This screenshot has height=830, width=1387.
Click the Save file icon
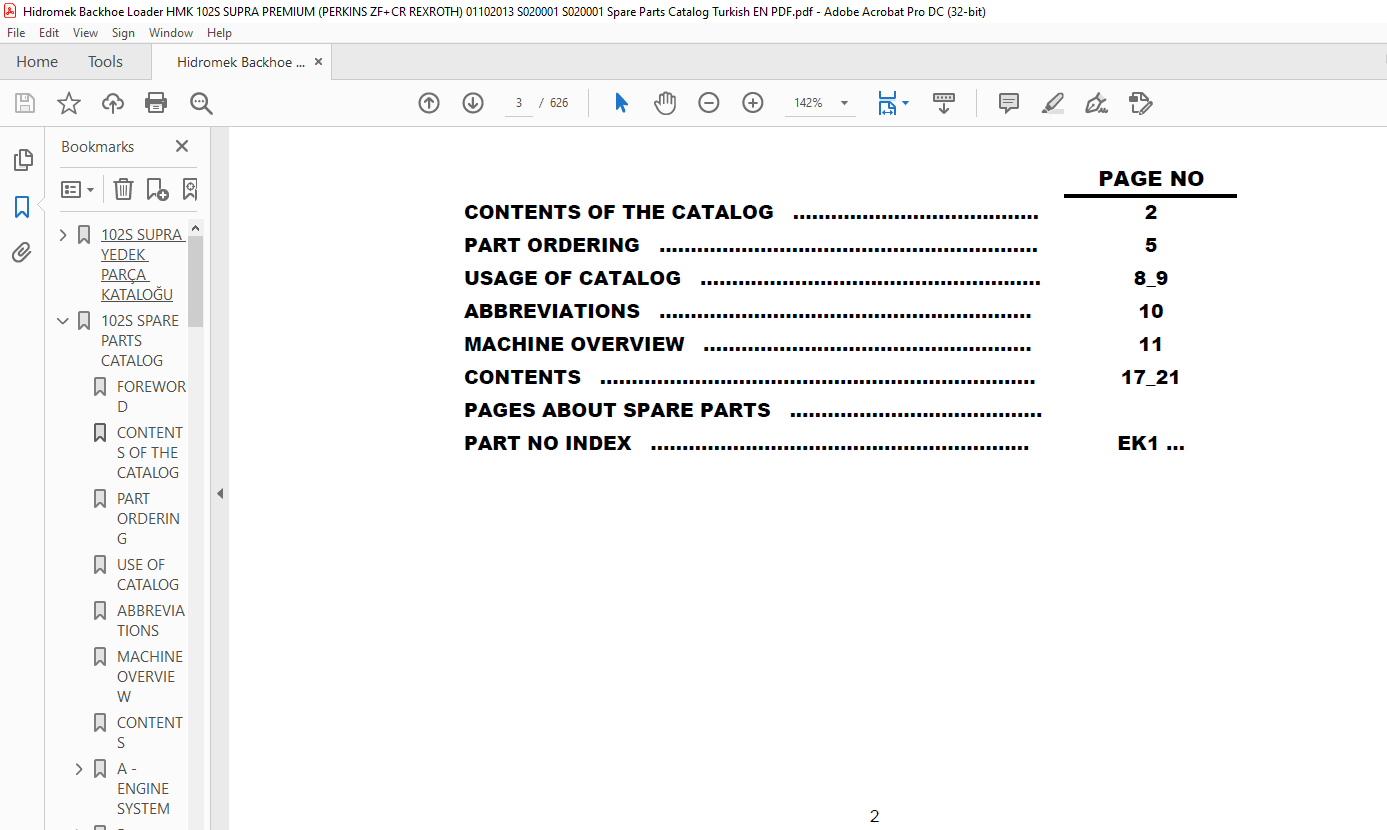click(25, 103)
